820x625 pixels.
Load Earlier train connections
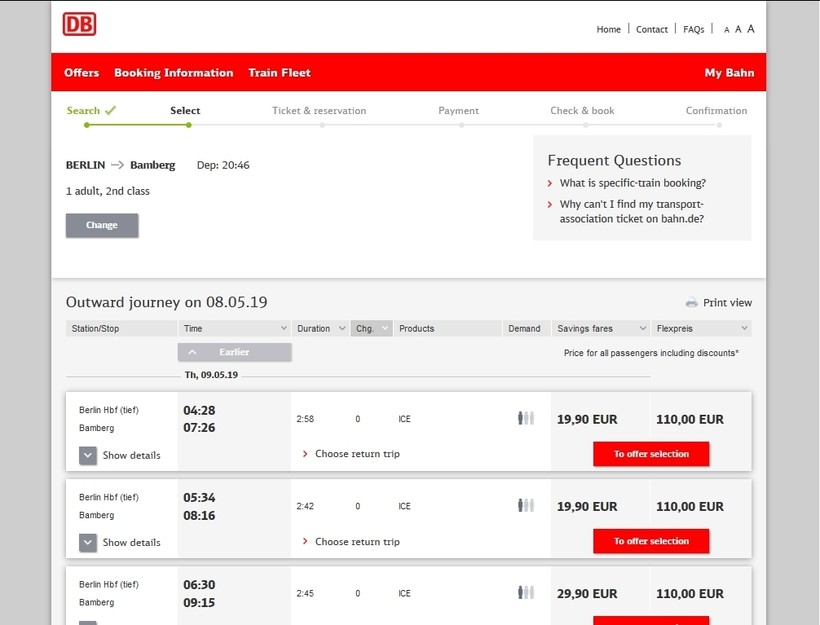pos(235,352)
